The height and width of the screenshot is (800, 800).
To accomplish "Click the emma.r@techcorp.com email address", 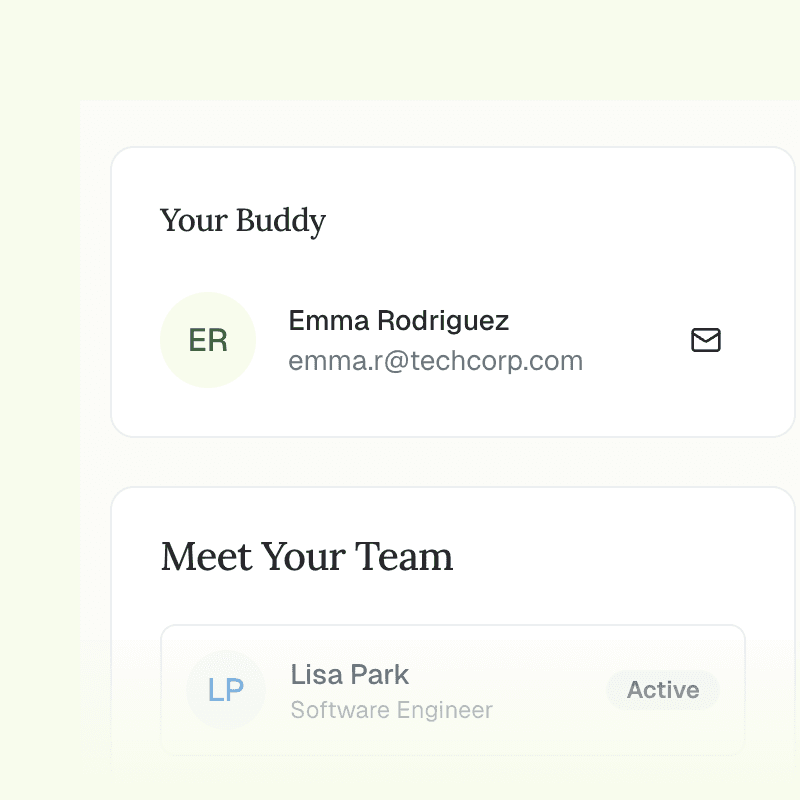I will [435, 361].
